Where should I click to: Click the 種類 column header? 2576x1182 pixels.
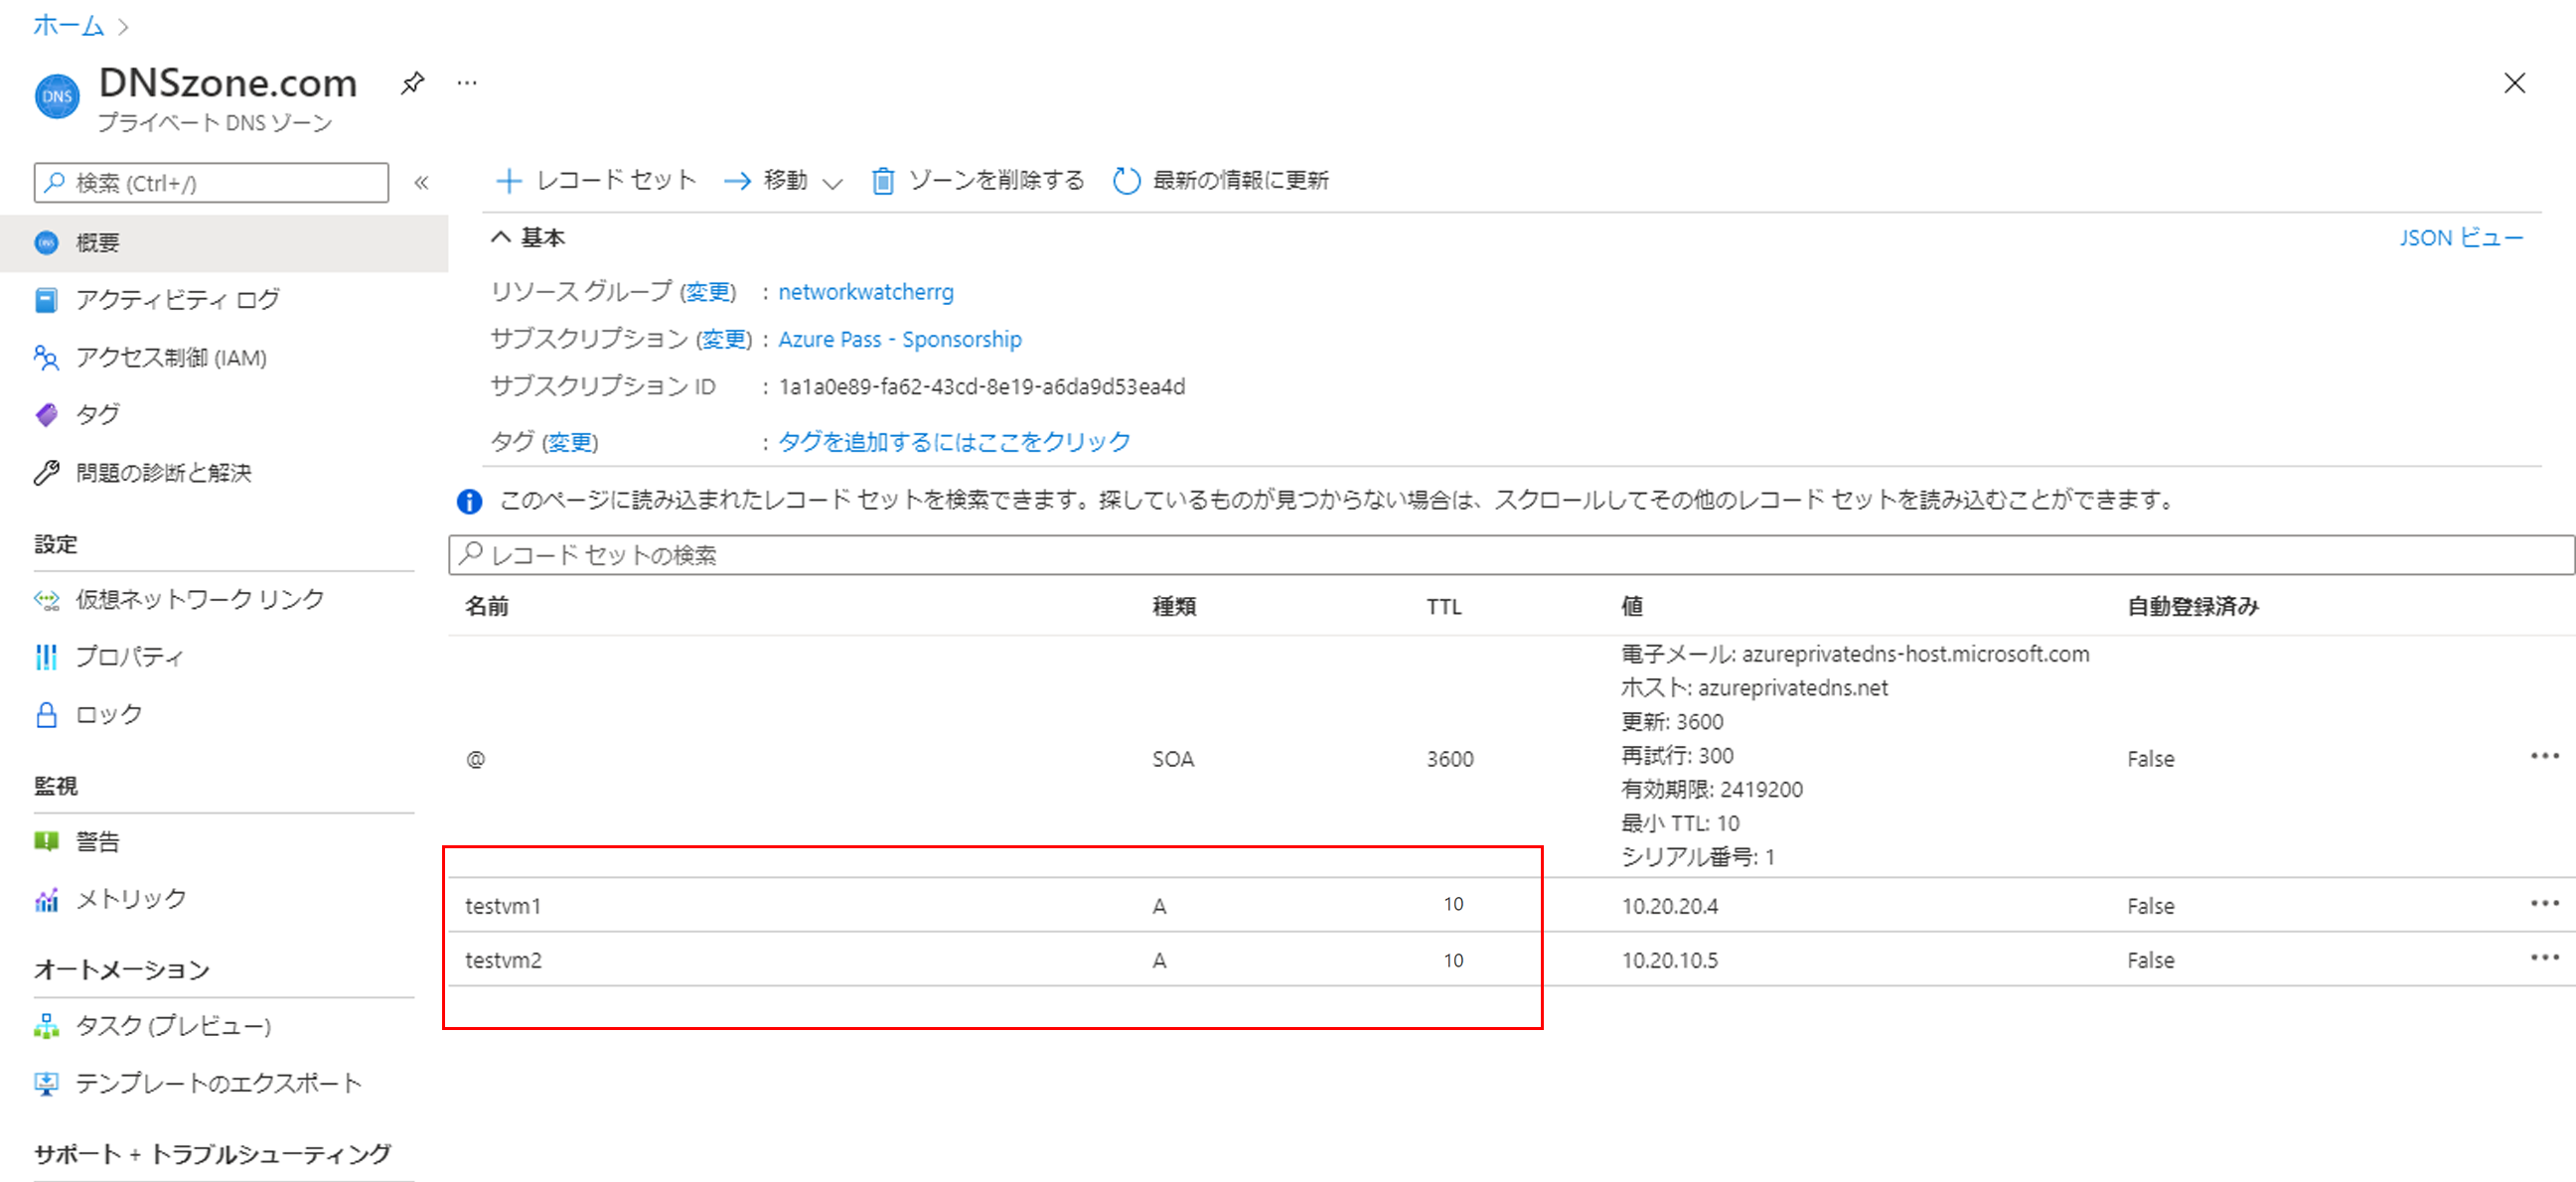click(x=1174, y=606)
